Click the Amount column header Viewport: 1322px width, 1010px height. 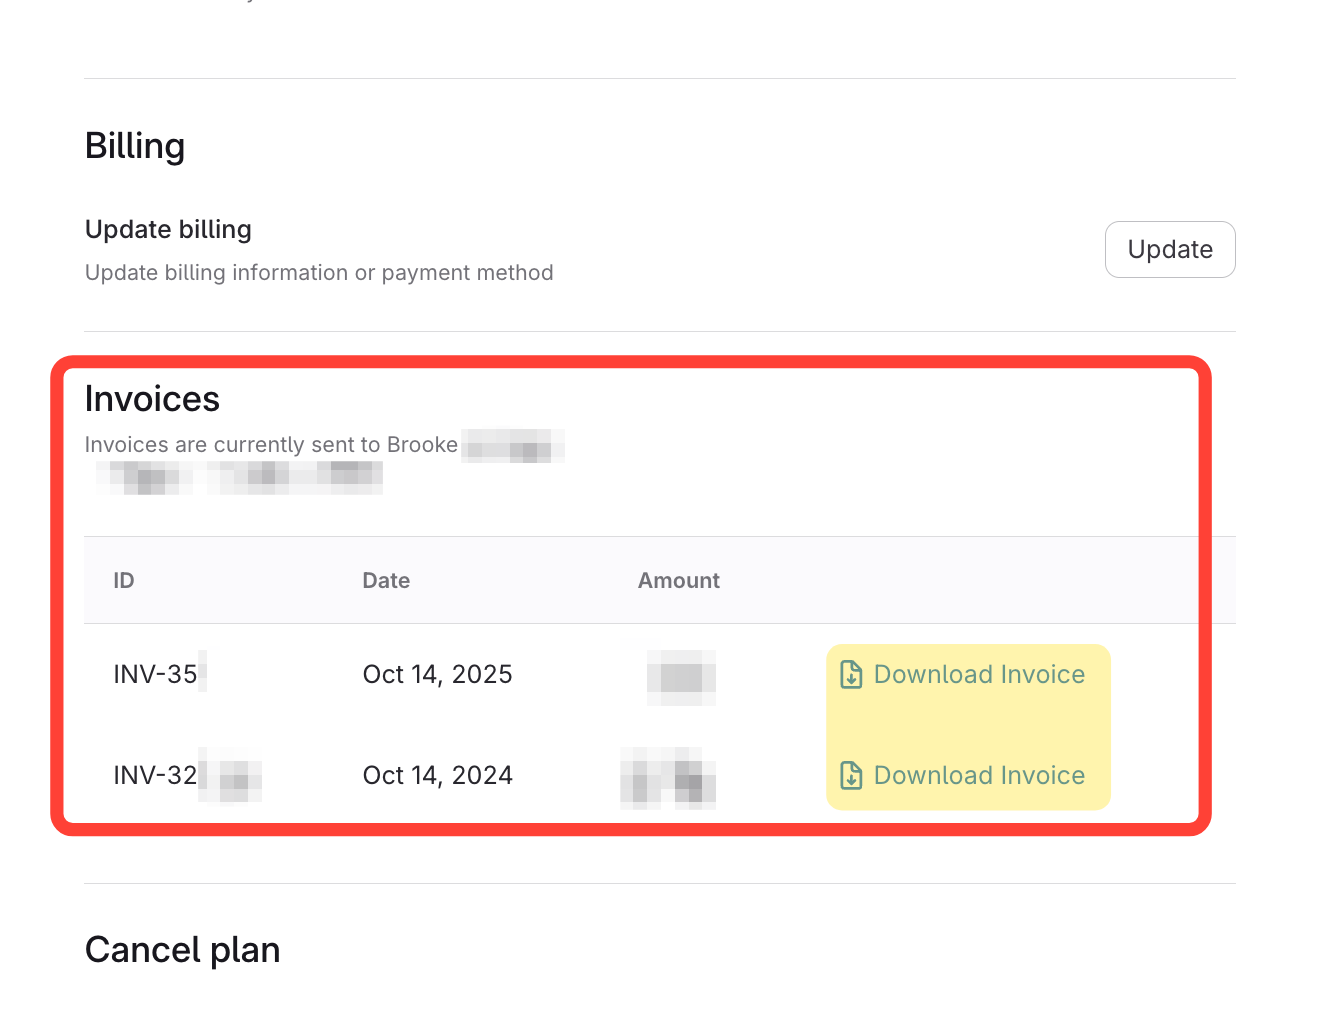(678, 581)
